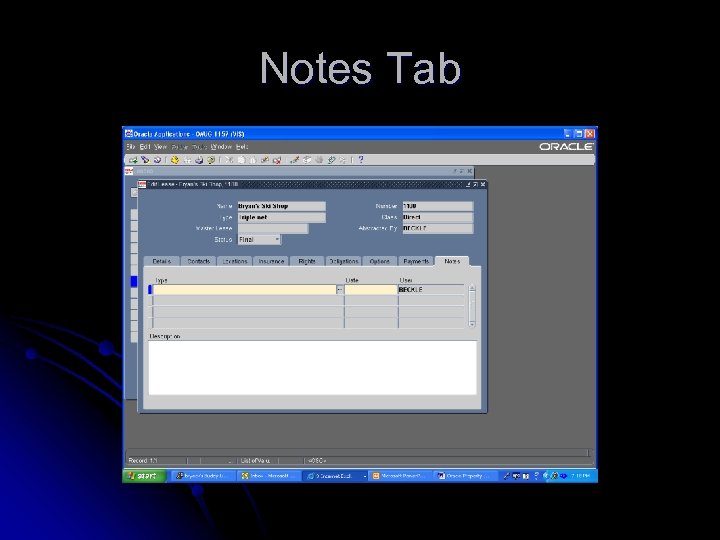Open the Type list of values button
The width and height of the screenshot is (720, 540).
pos(340,290)
